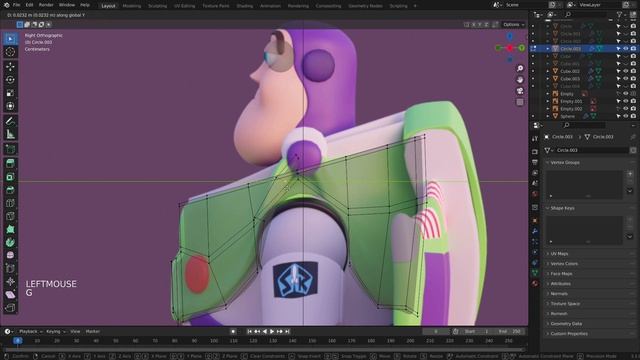Choose the Add Cube tool
The width and height of the screenshot is (640, 360).
click(x=10, y=149)
